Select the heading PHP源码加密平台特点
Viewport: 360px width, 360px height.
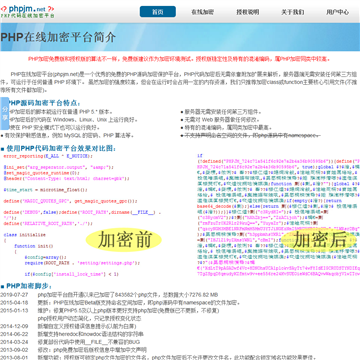[x=44, y=103]
